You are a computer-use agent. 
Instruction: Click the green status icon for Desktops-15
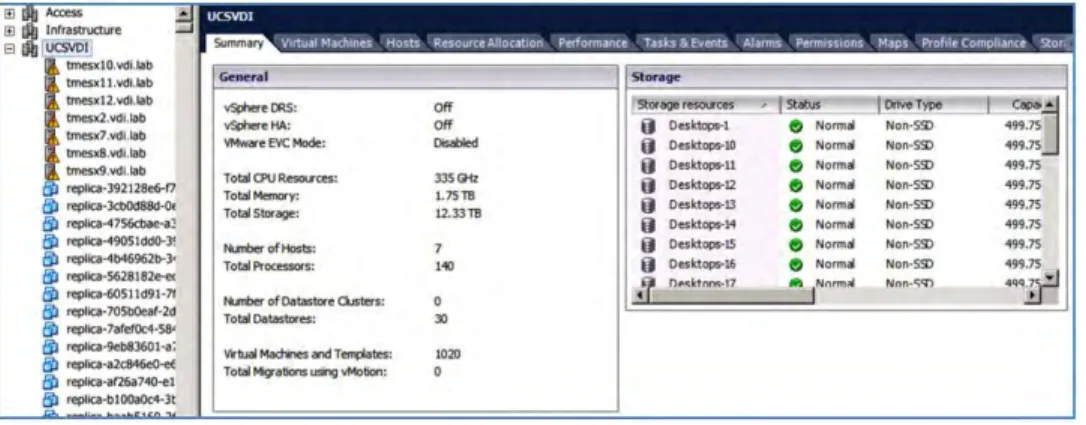[x=796, y=244]
